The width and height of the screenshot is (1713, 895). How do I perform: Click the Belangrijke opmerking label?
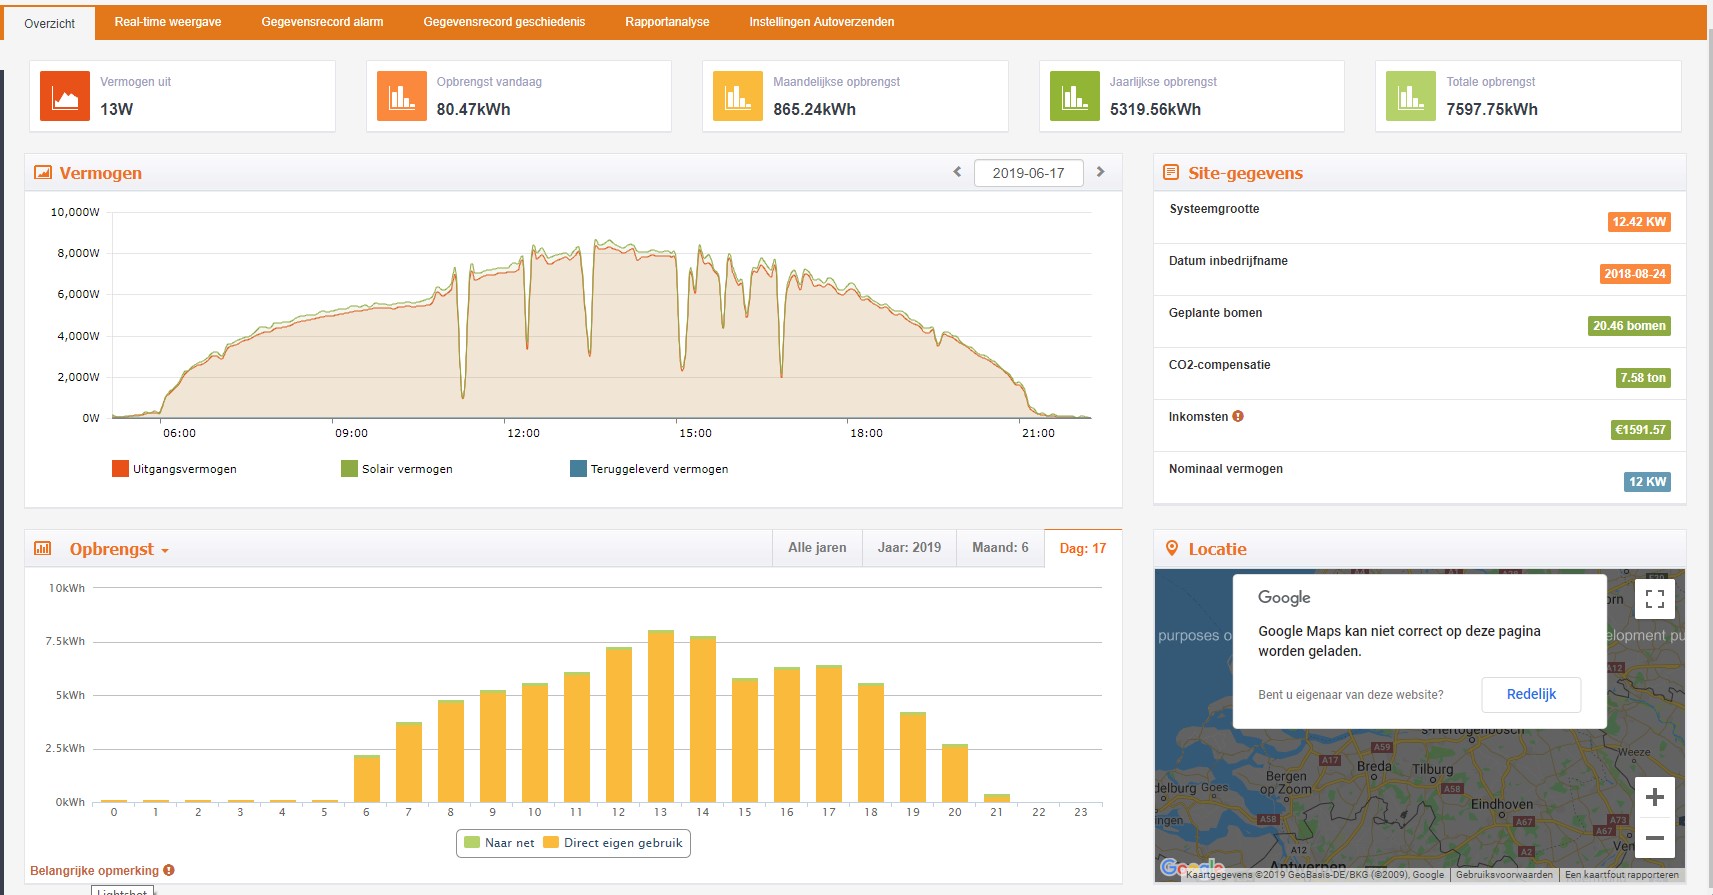pyautogui.click(x=94, y=871)
